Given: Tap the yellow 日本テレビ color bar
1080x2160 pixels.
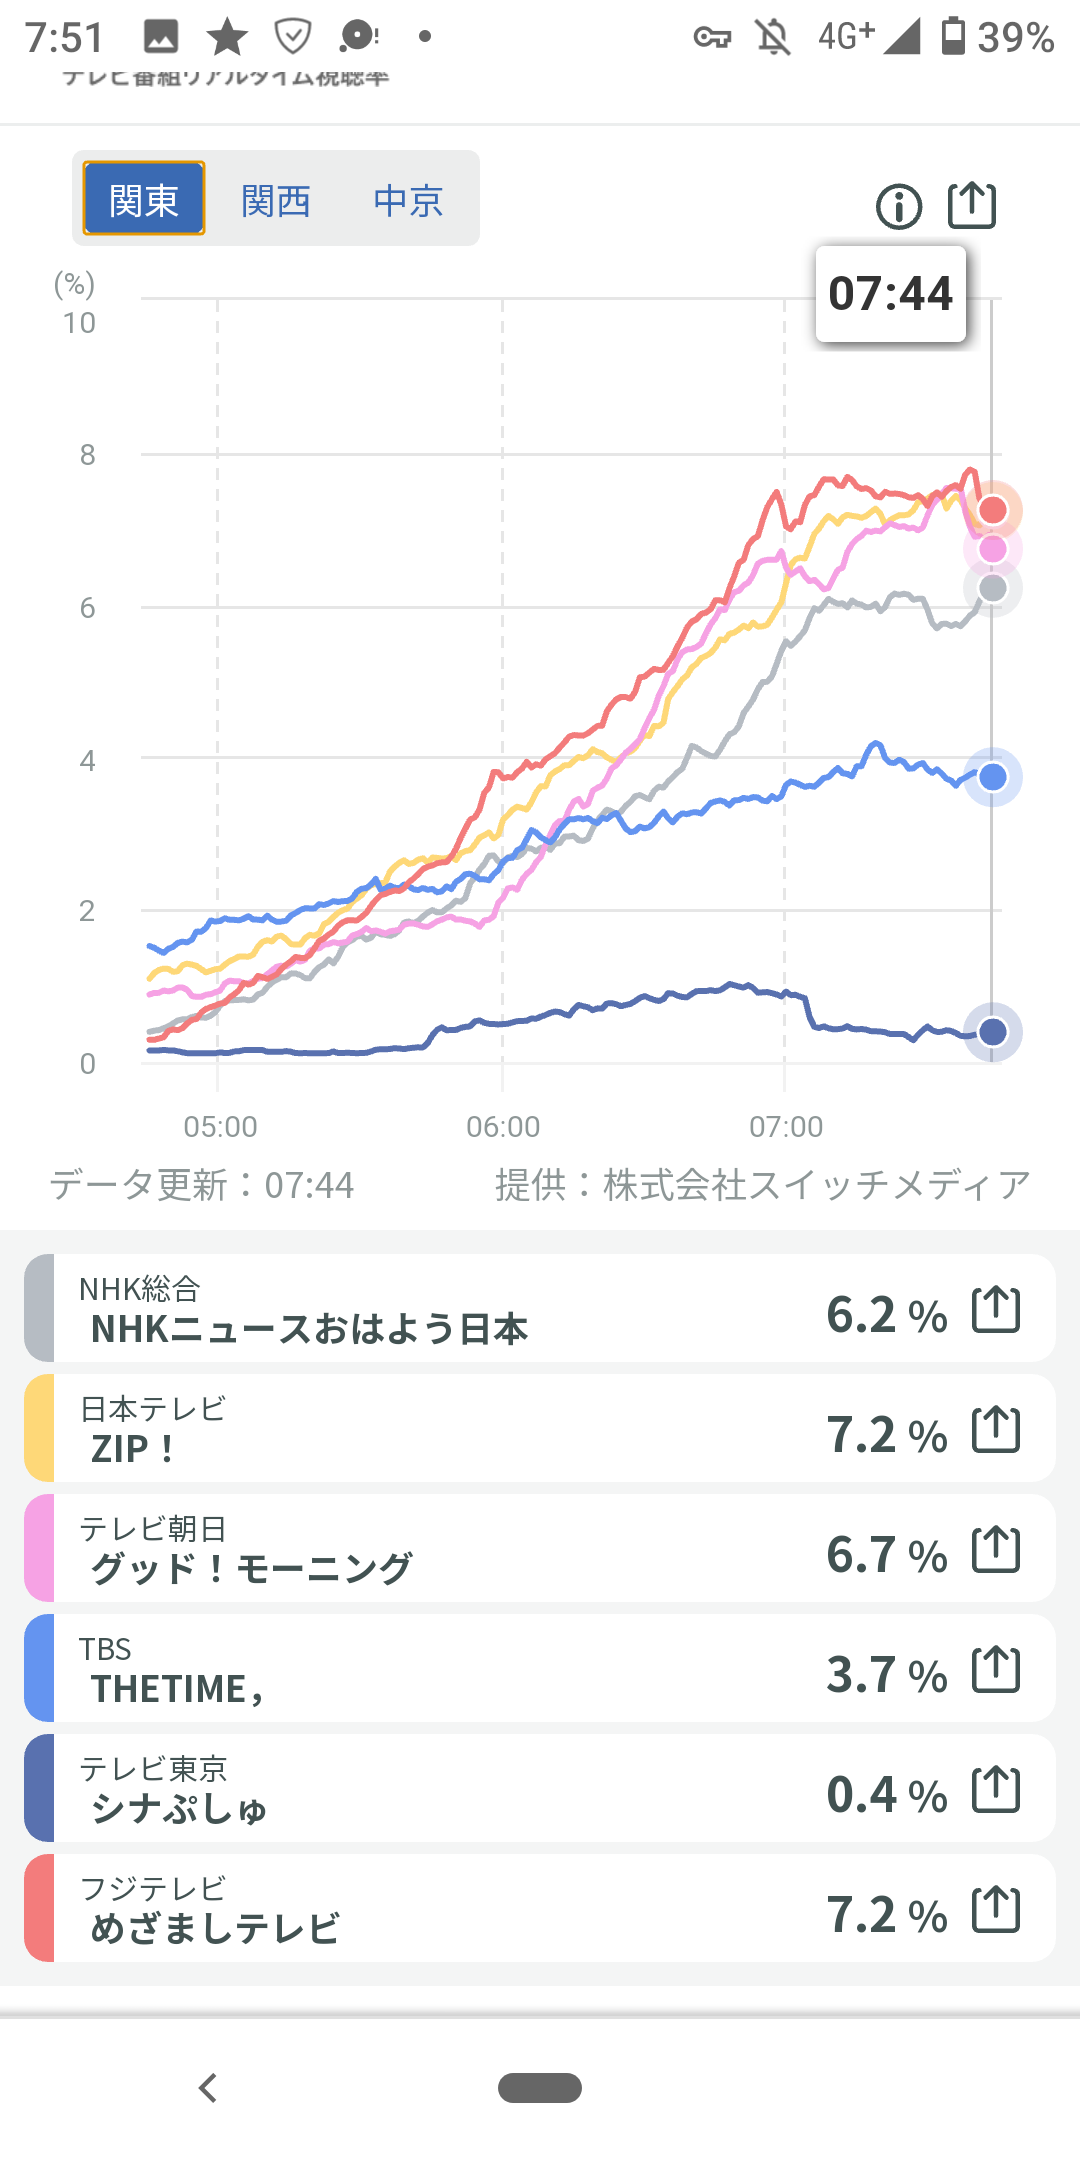Looking at the screenshot, I should click(39, 1429).
